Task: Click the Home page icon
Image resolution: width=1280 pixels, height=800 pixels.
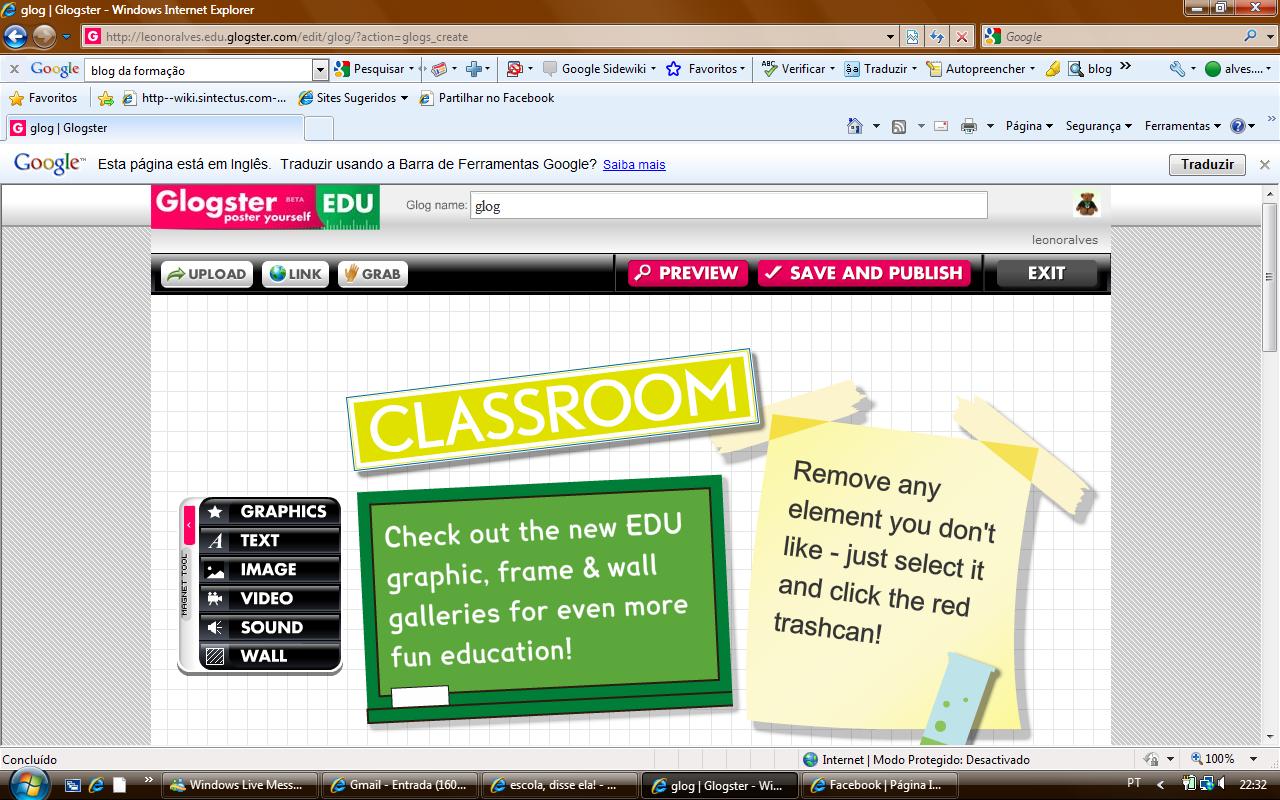Action: (855, 126)
